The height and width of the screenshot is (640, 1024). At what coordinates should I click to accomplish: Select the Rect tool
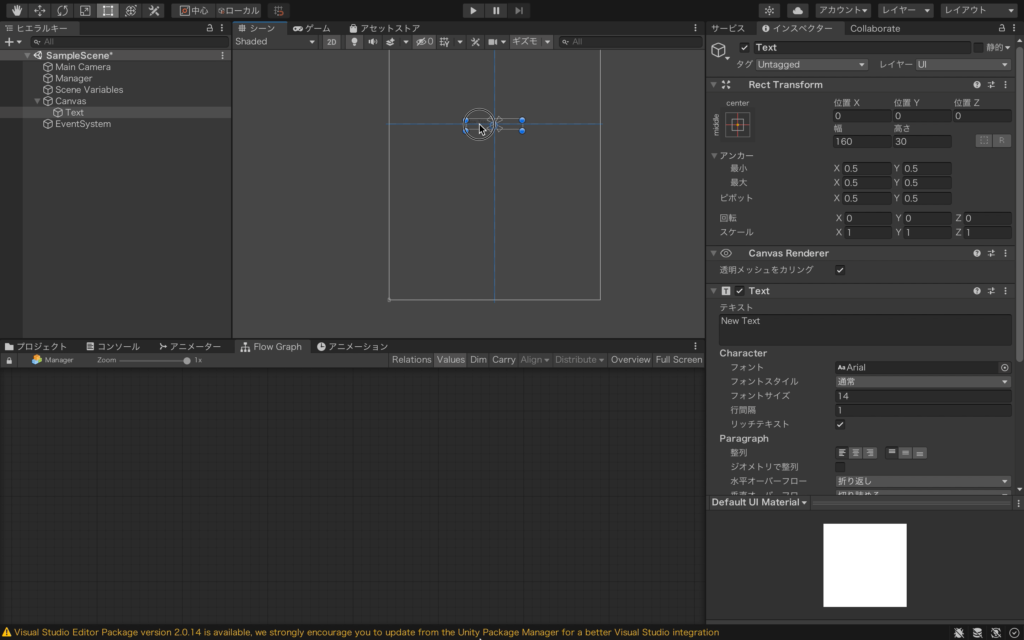[108, 10]
